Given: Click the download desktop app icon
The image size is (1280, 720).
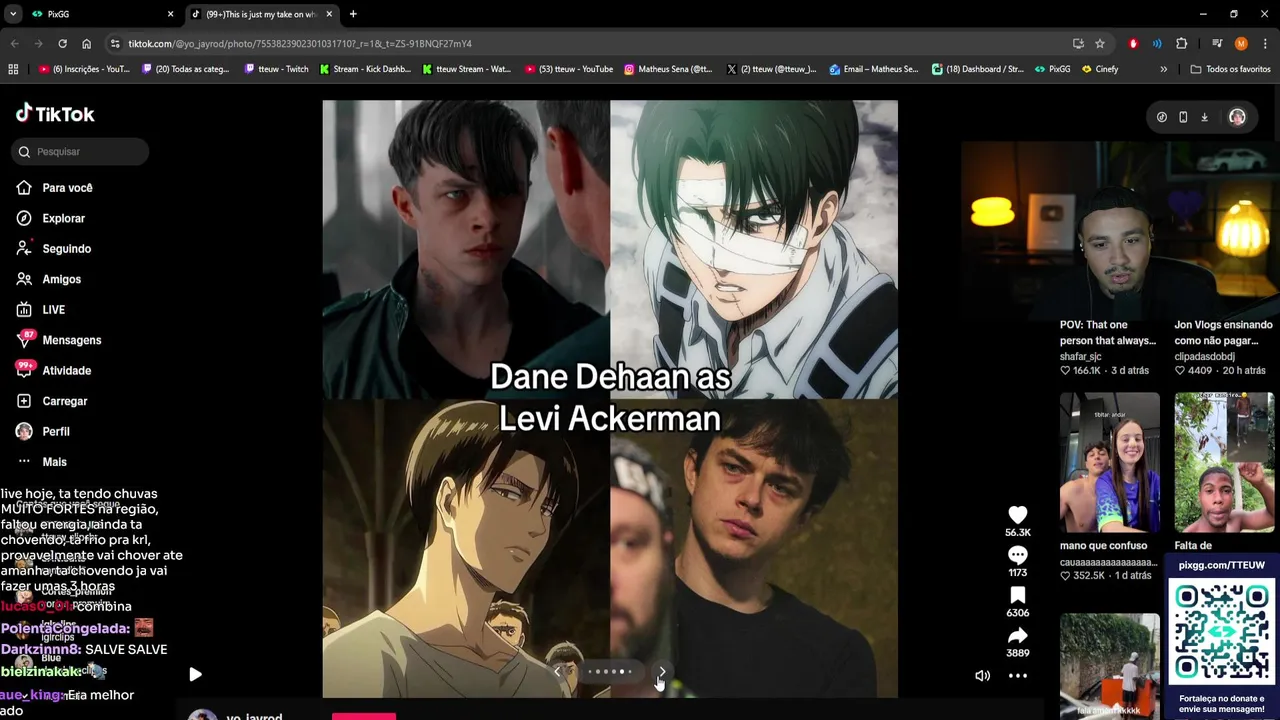Looking at the screenshot, I should [x=1204, y=117].
